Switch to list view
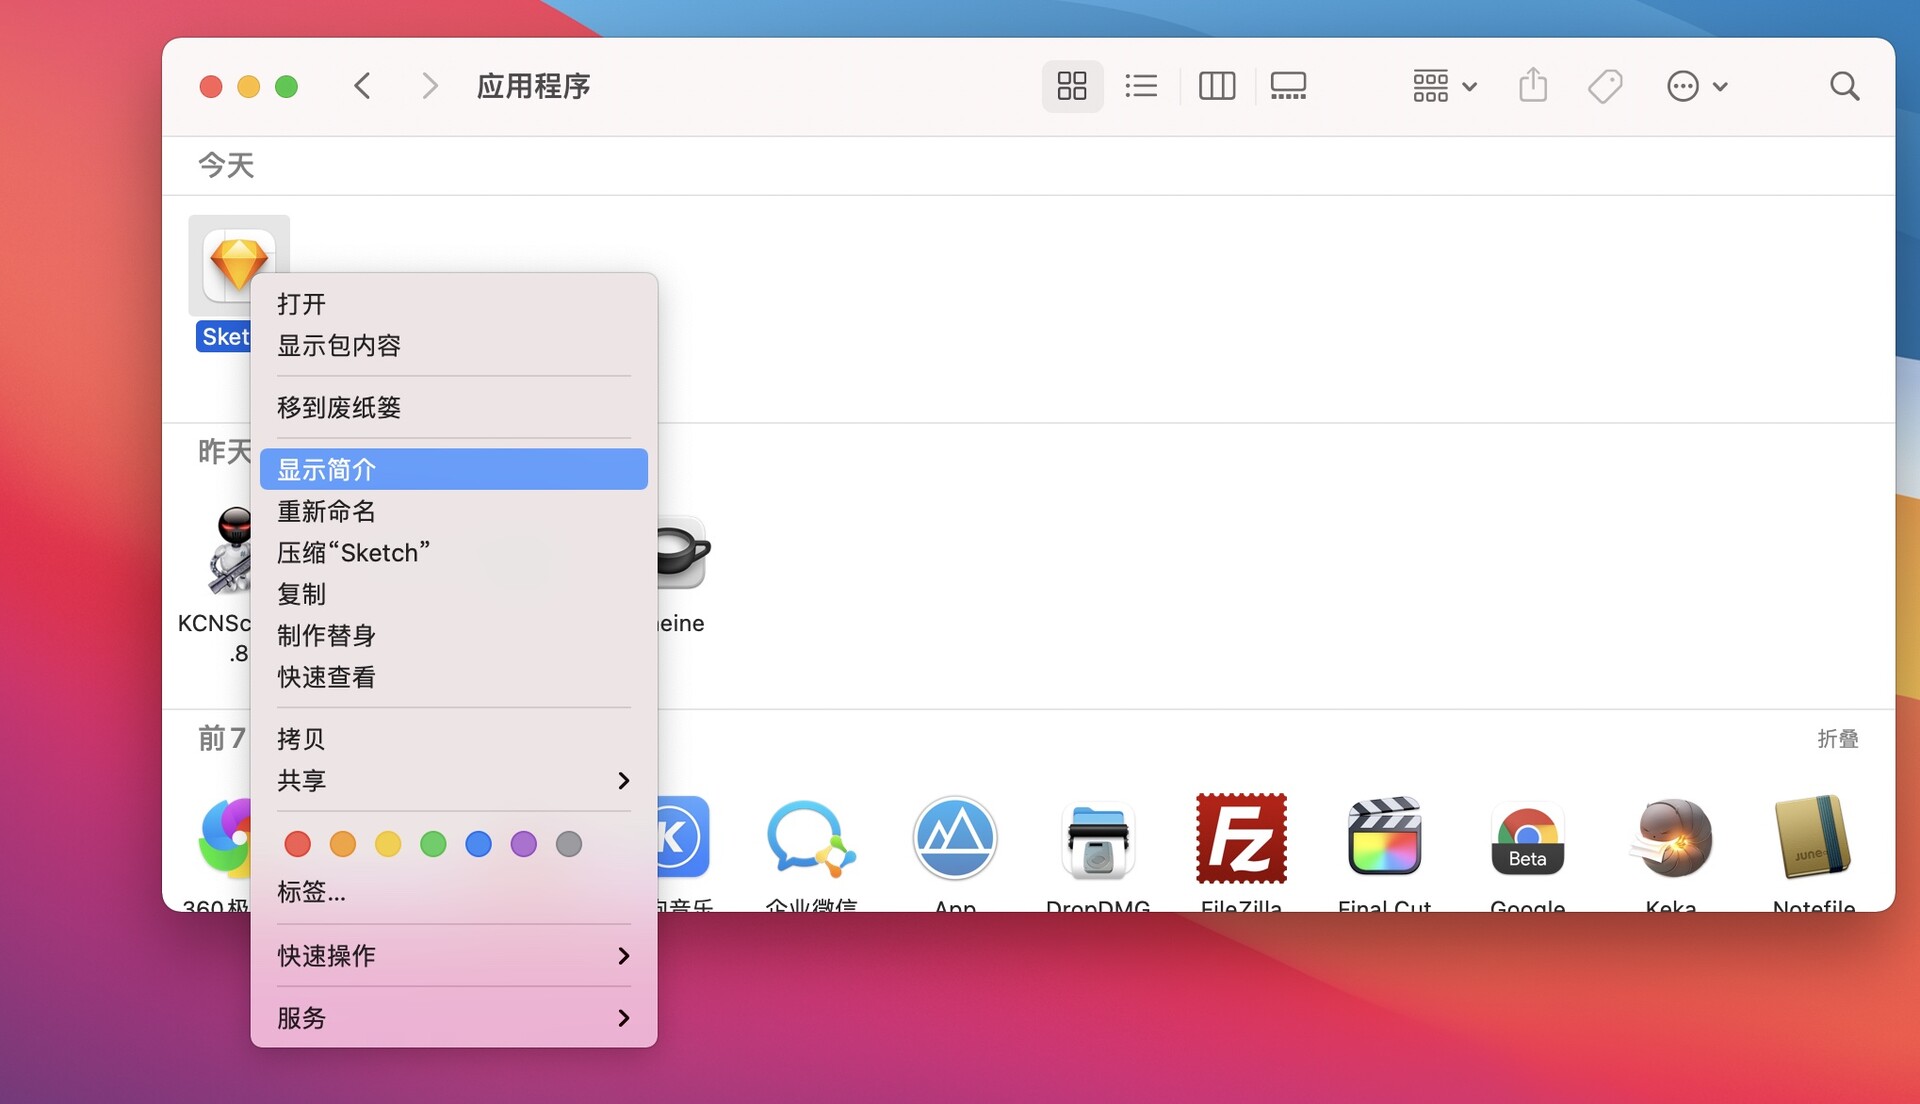Screen dimensions: 1920x1104 [1140, 86]
